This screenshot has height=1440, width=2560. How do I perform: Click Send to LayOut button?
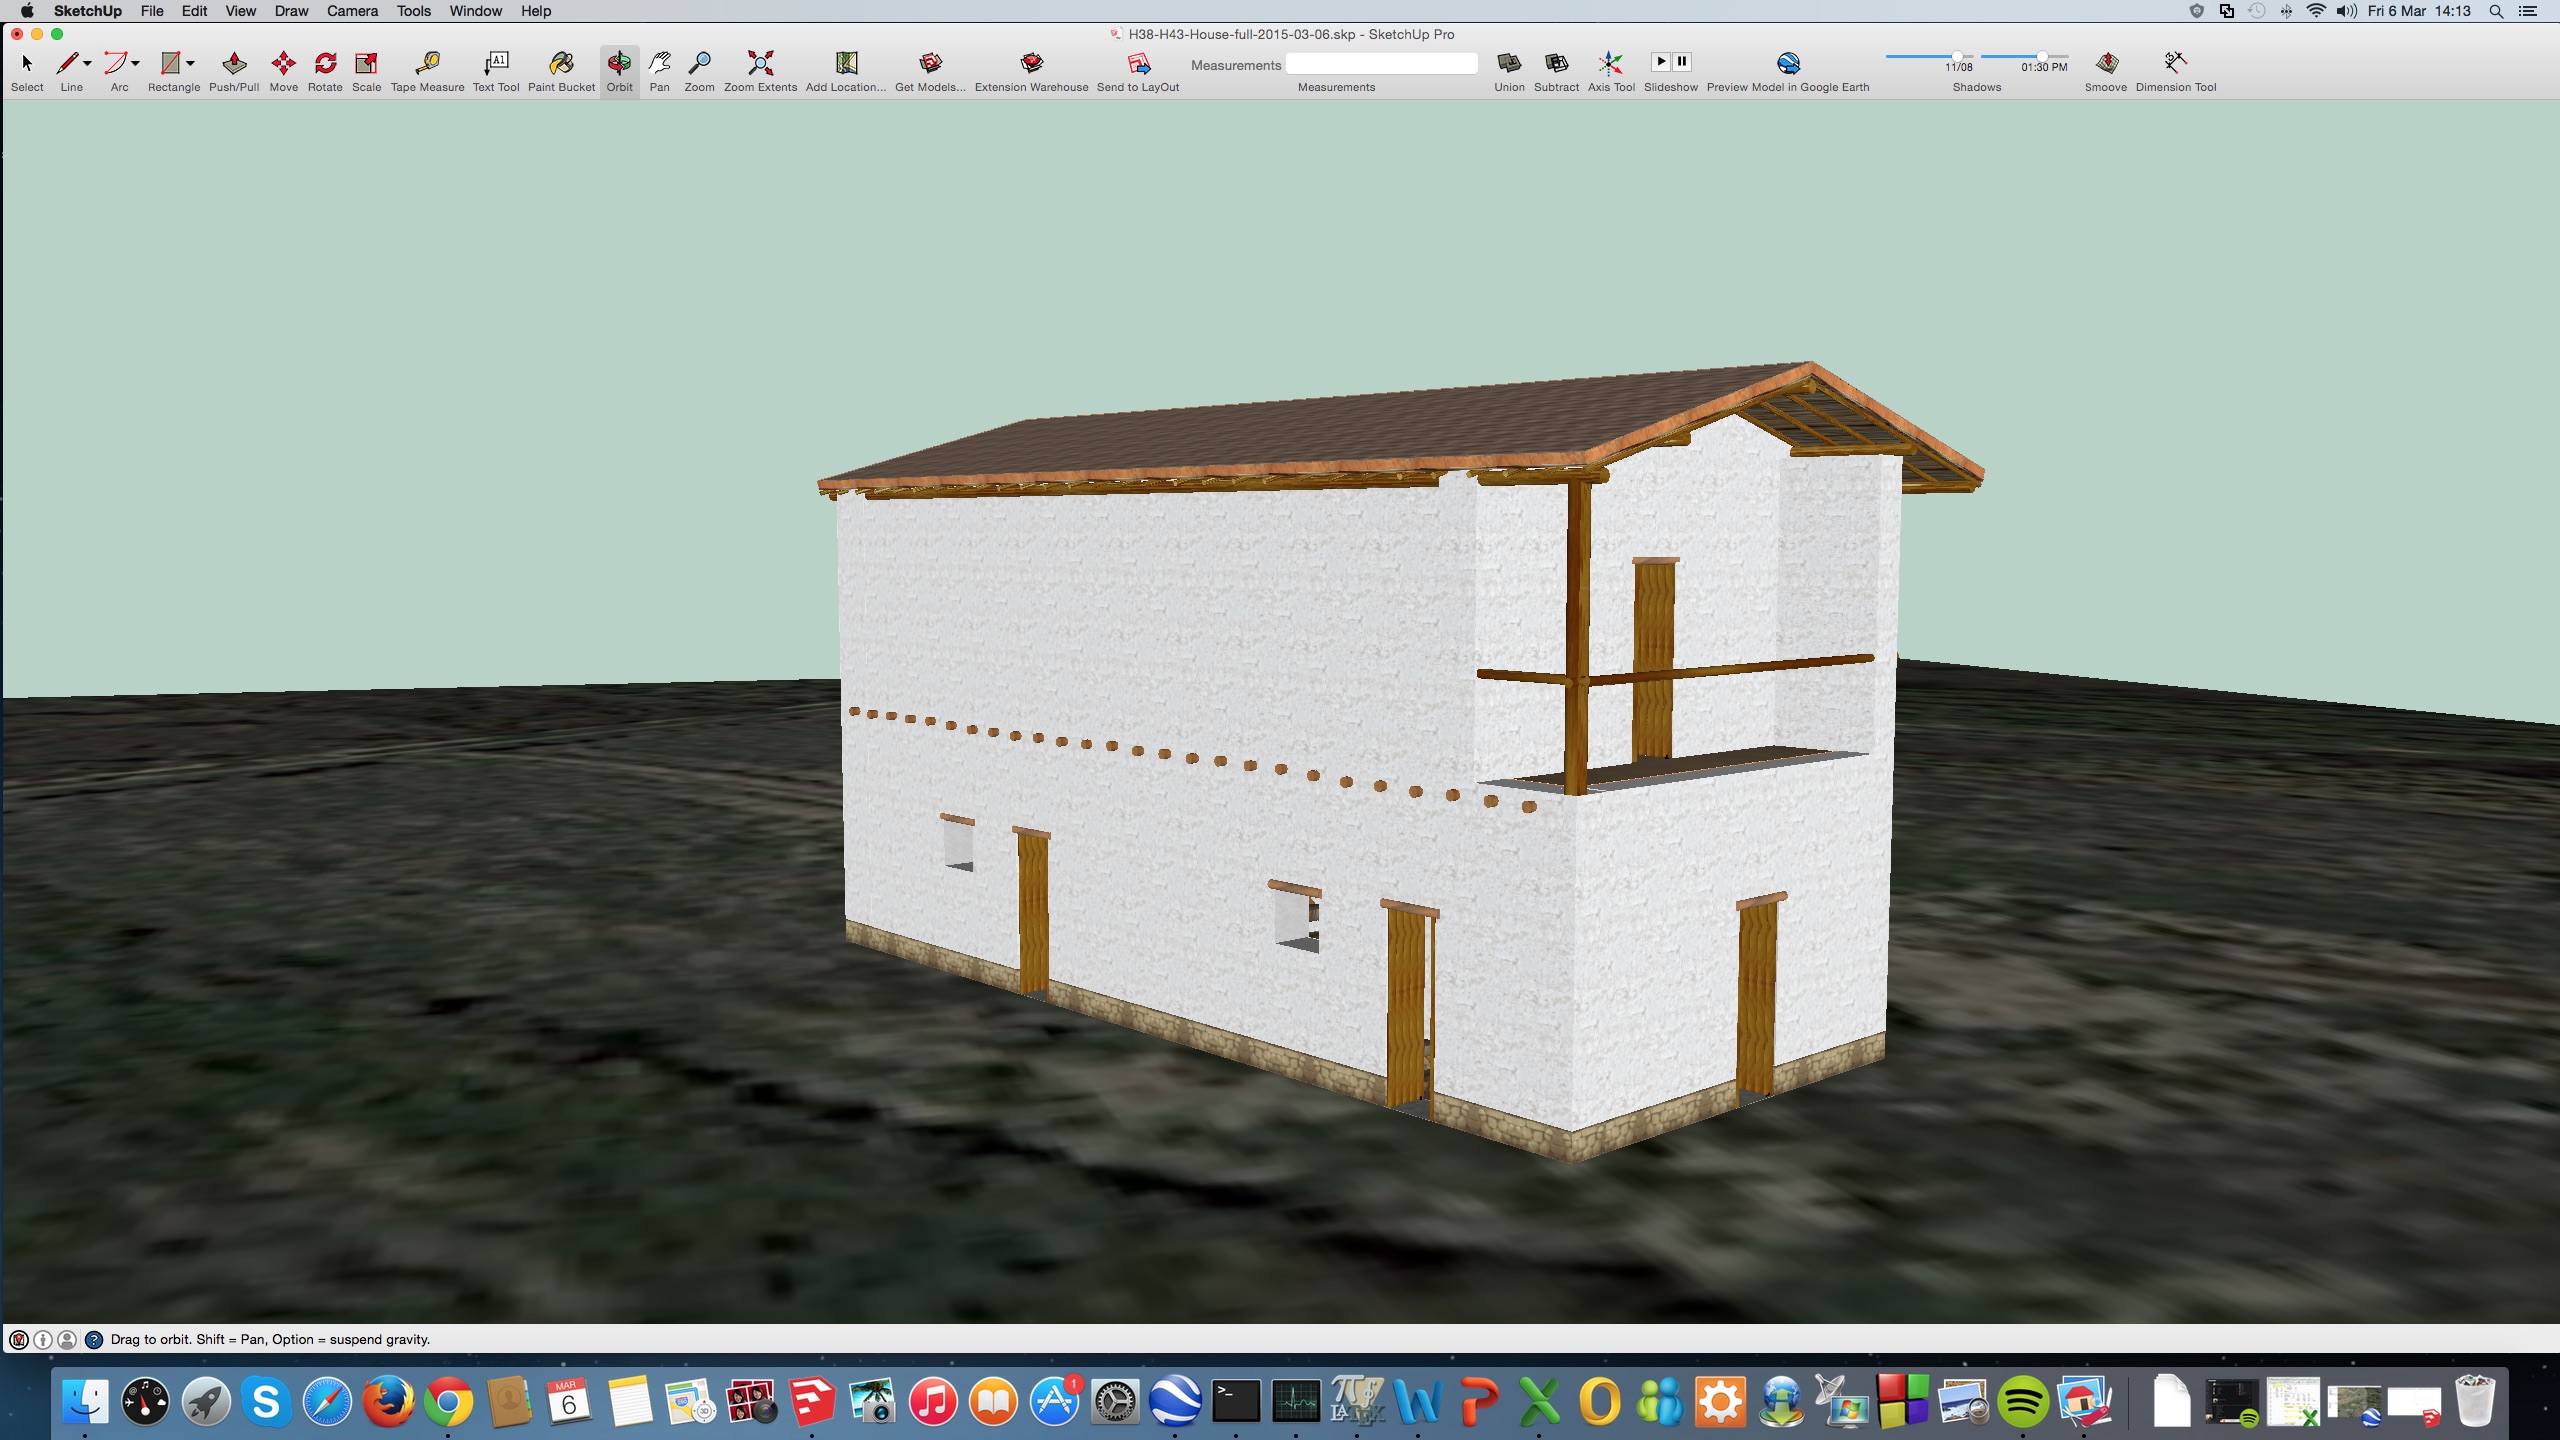[x=1138, y=64]
